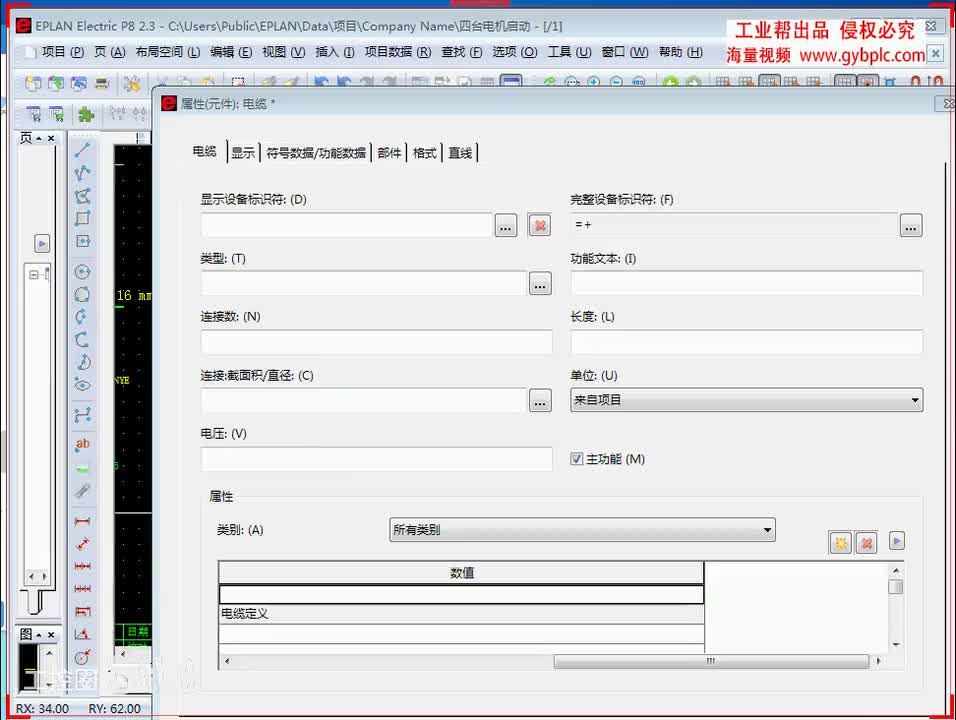
Task: Click the new property star icon
Action: (x=840, y=542)
